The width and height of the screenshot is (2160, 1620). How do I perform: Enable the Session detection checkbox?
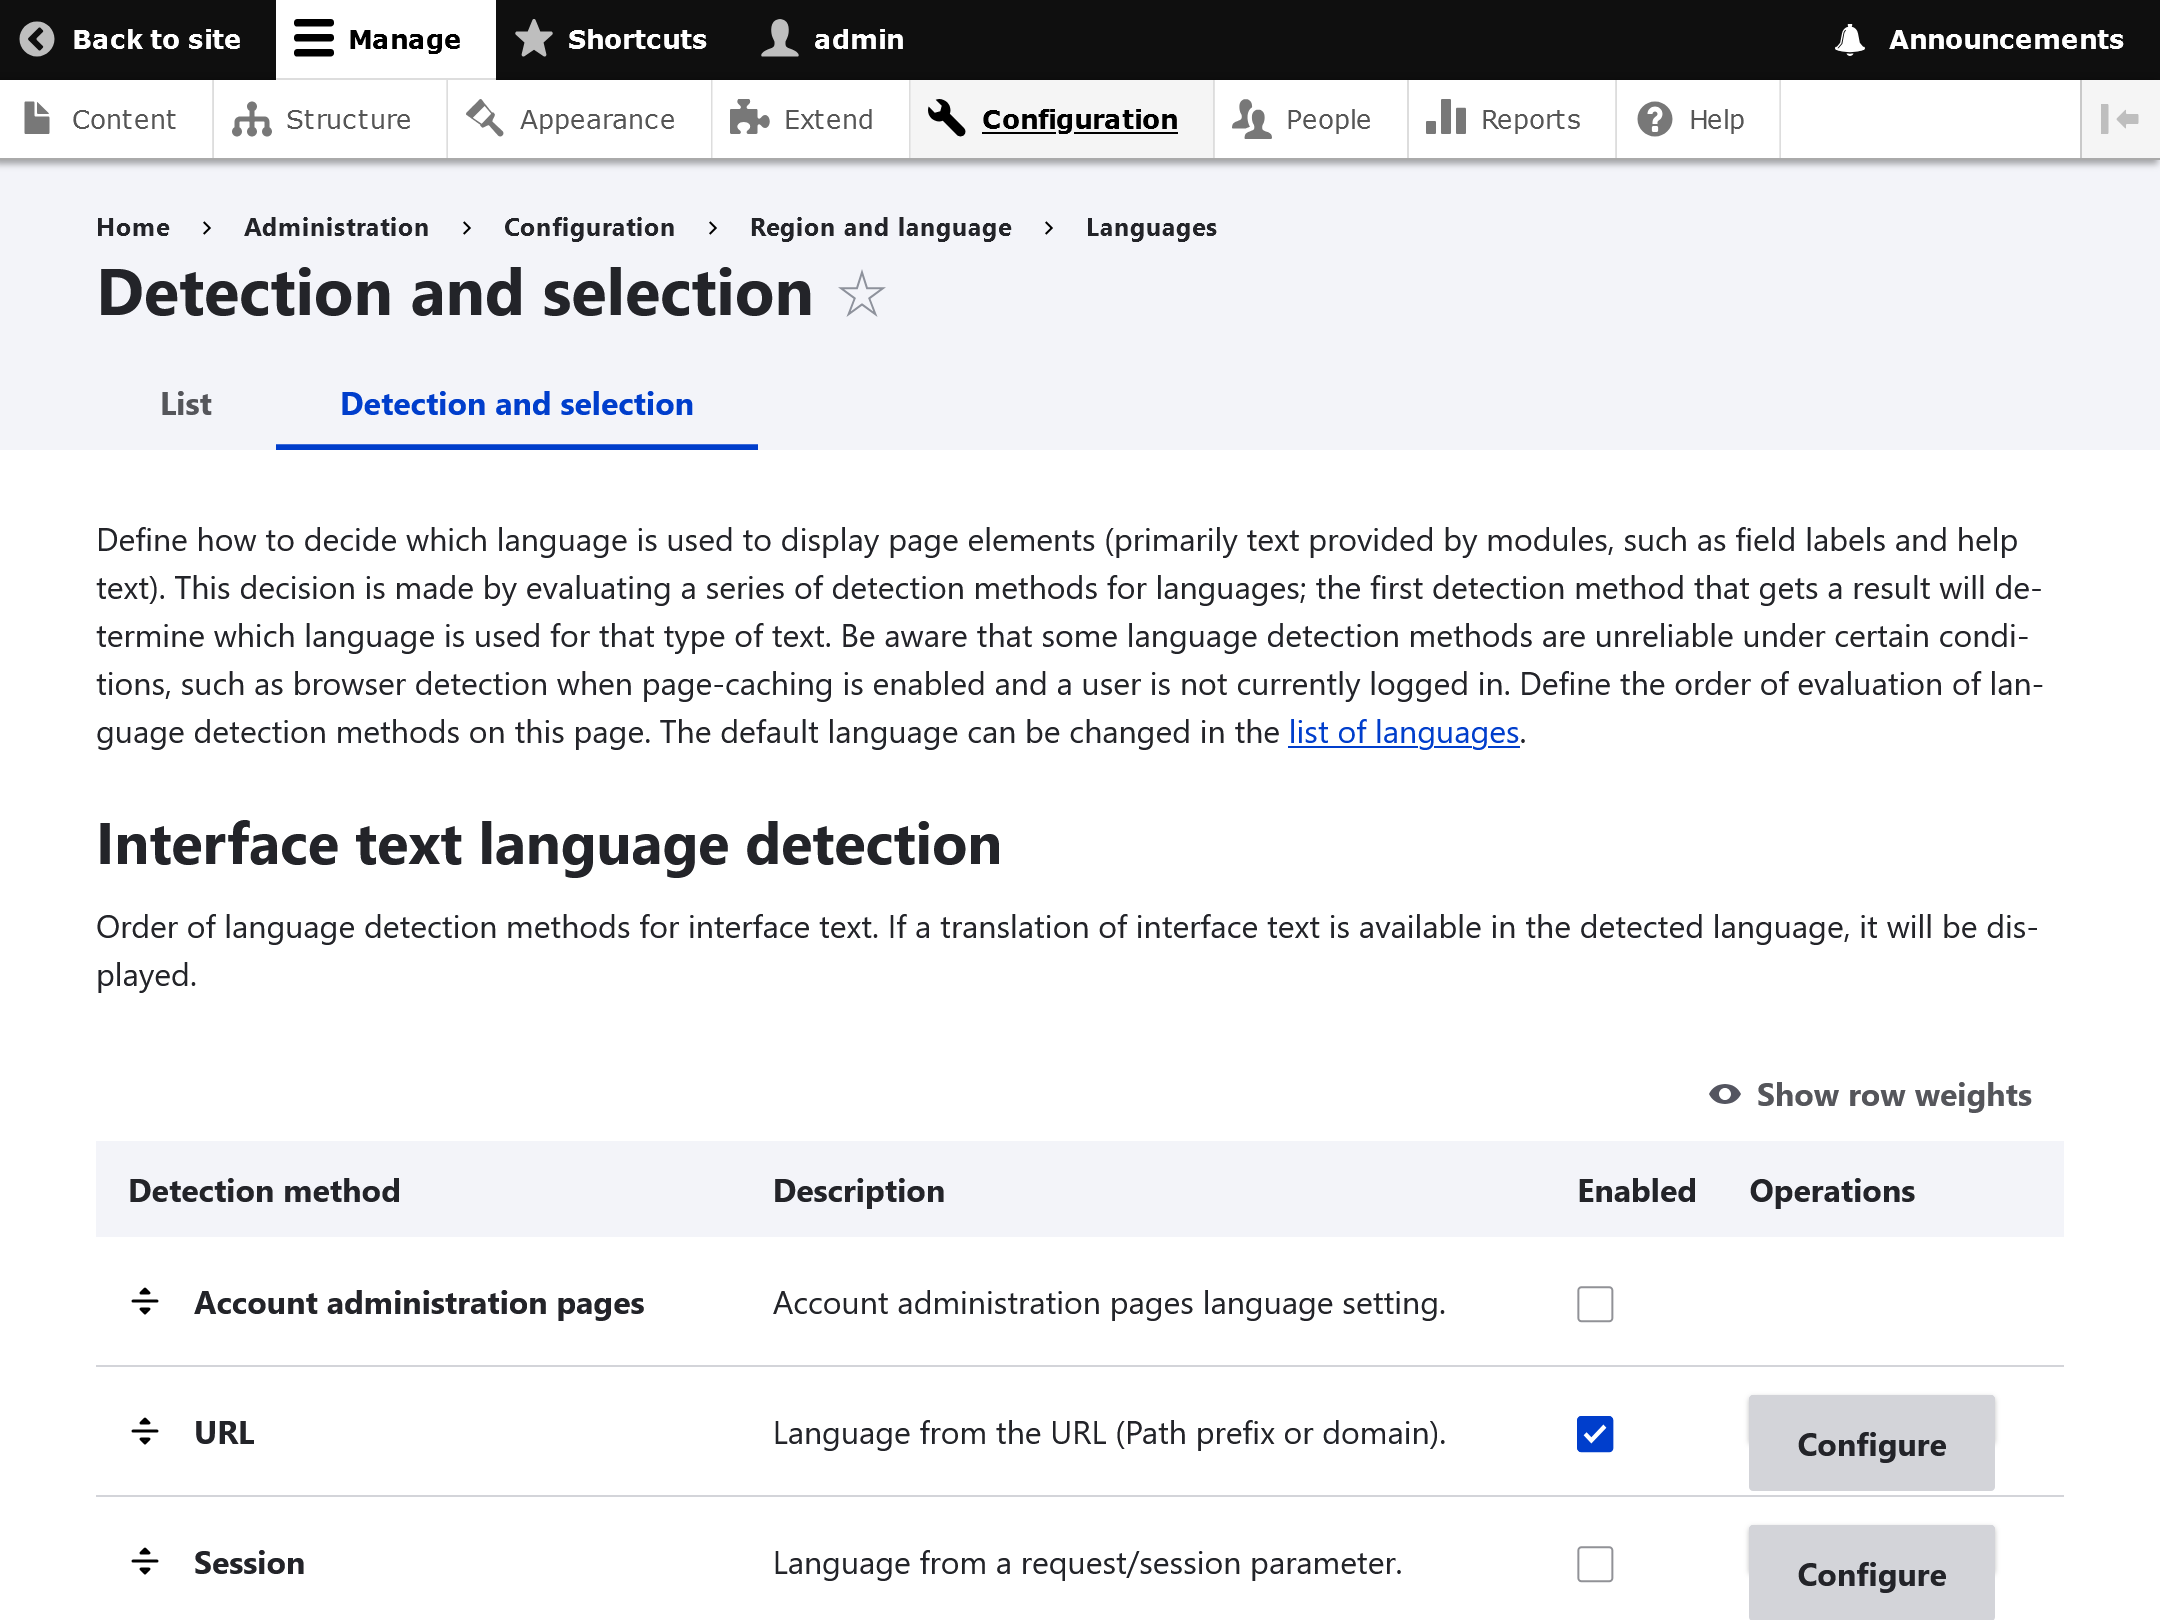tap(1595, 1564)
